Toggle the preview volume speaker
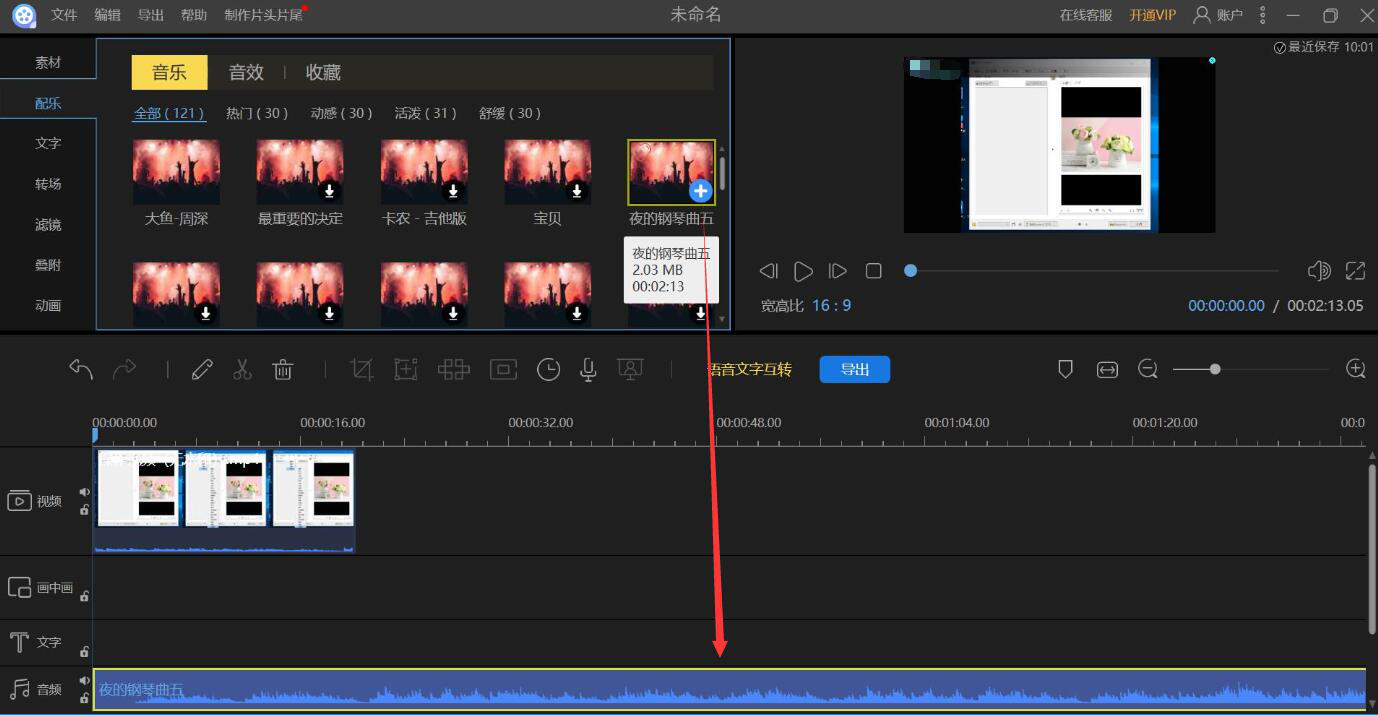The image size is (1378, 715). tap(1319, 271)
